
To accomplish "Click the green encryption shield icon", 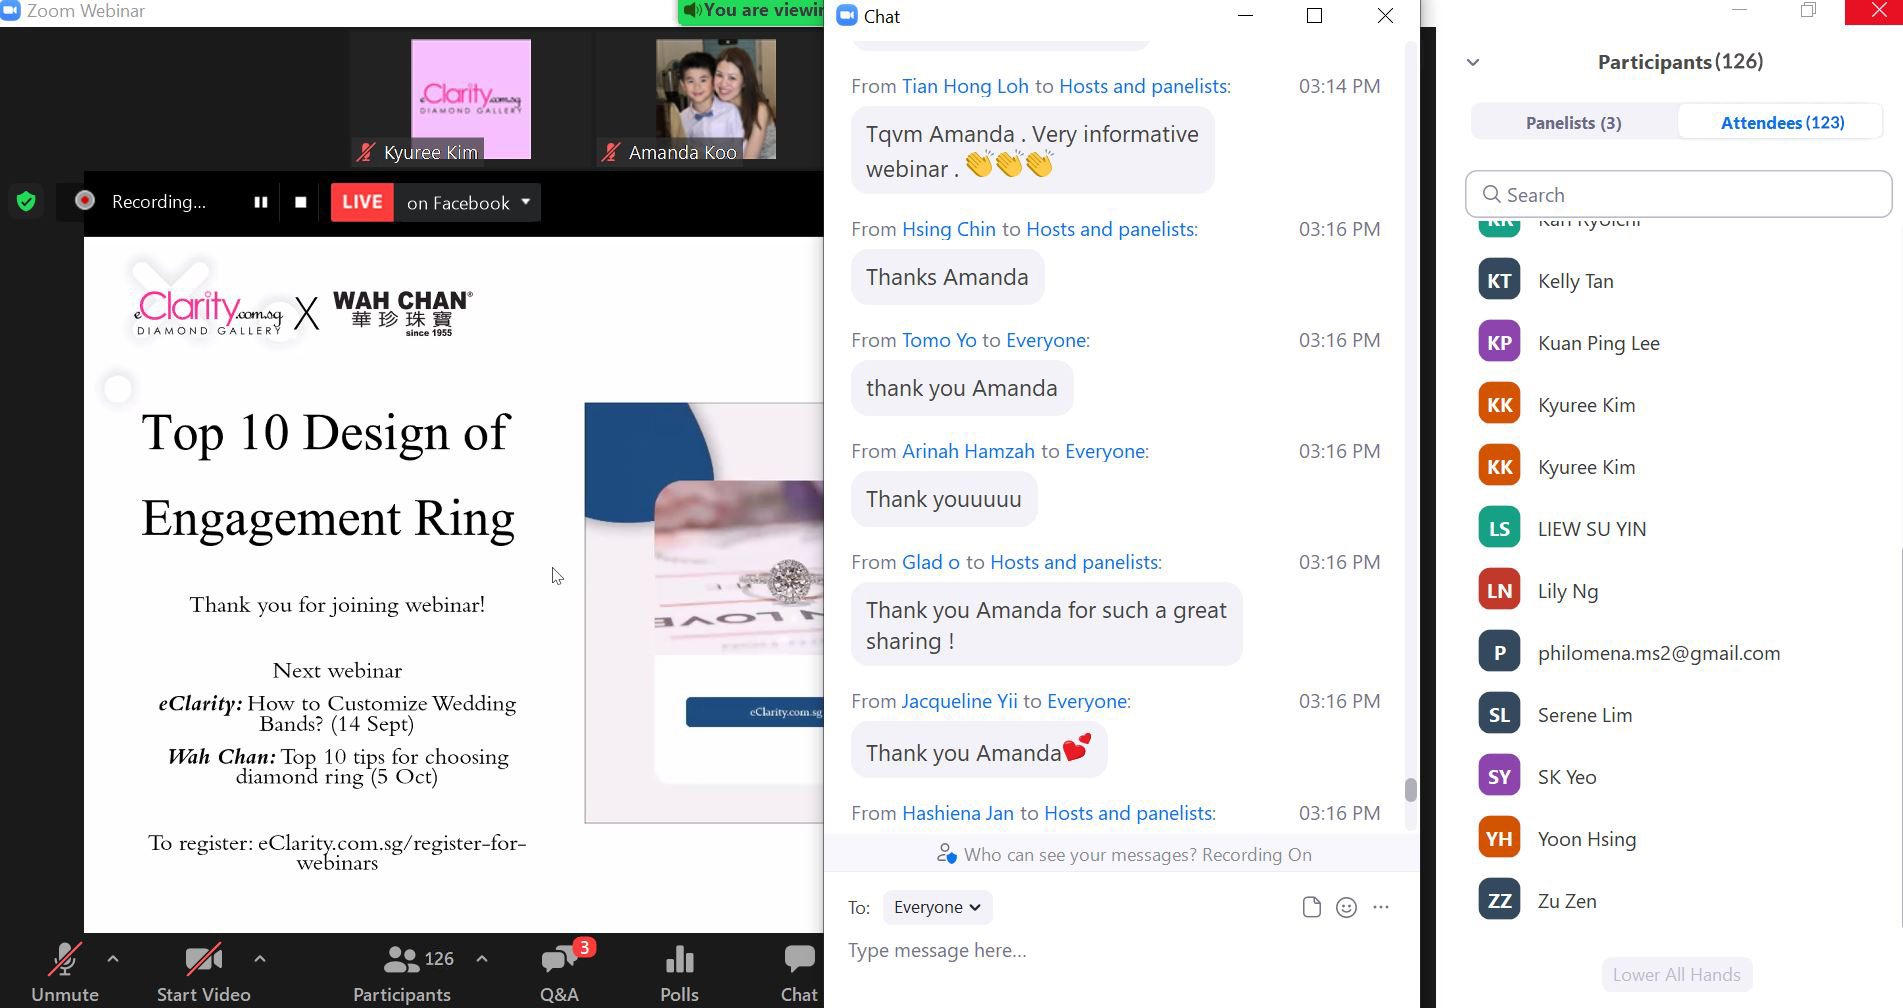I will pos(27,202).
